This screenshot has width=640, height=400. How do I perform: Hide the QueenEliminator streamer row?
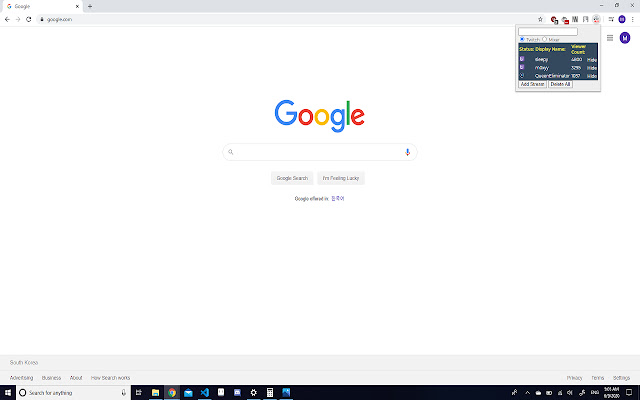(x=592, y=76)
